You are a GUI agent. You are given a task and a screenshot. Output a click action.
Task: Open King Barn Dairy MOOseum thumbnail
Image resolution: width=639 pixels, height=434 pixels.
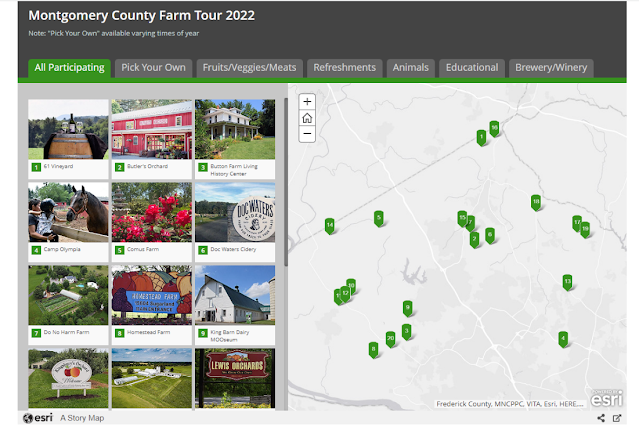click(235, 295)
